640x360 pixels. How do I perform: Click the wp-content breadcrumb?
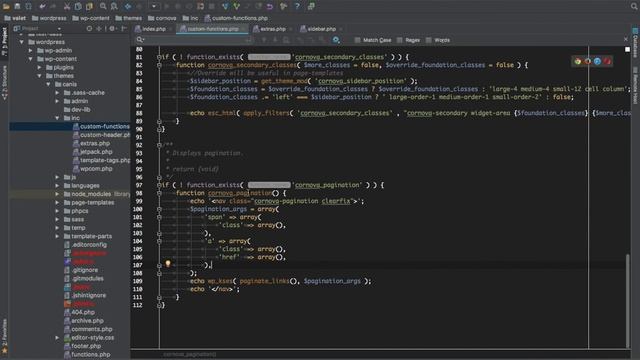(91, 18)
